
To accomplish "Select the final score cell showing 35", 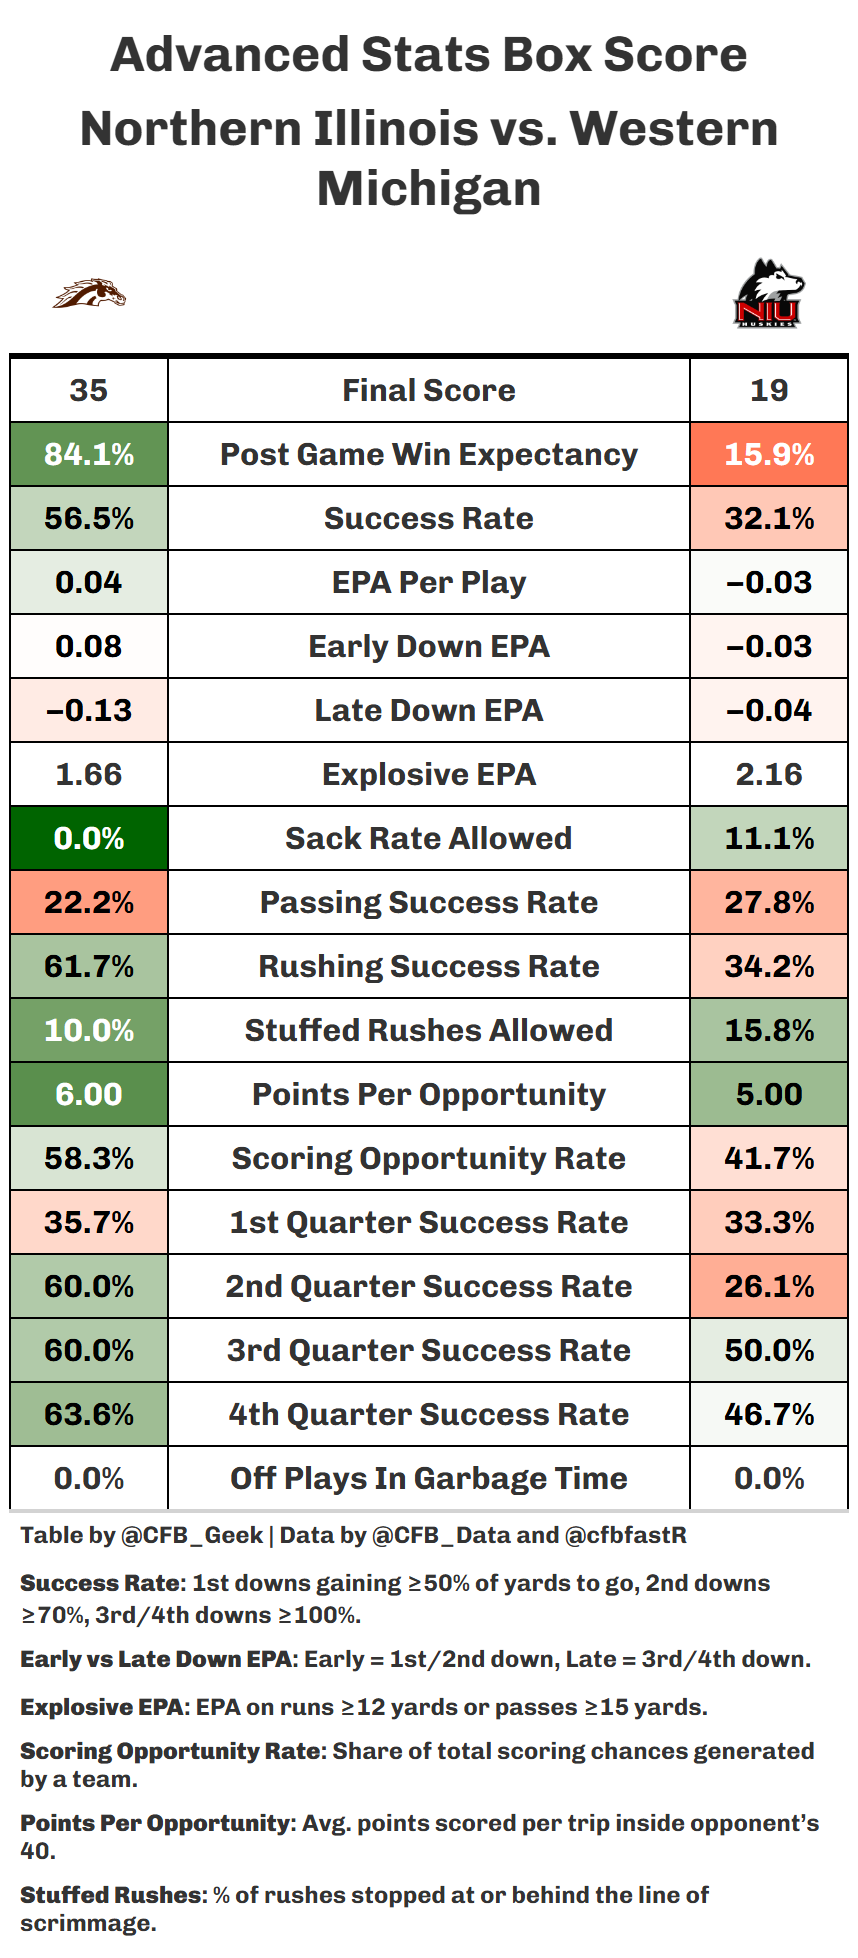I will coord(89,390).
